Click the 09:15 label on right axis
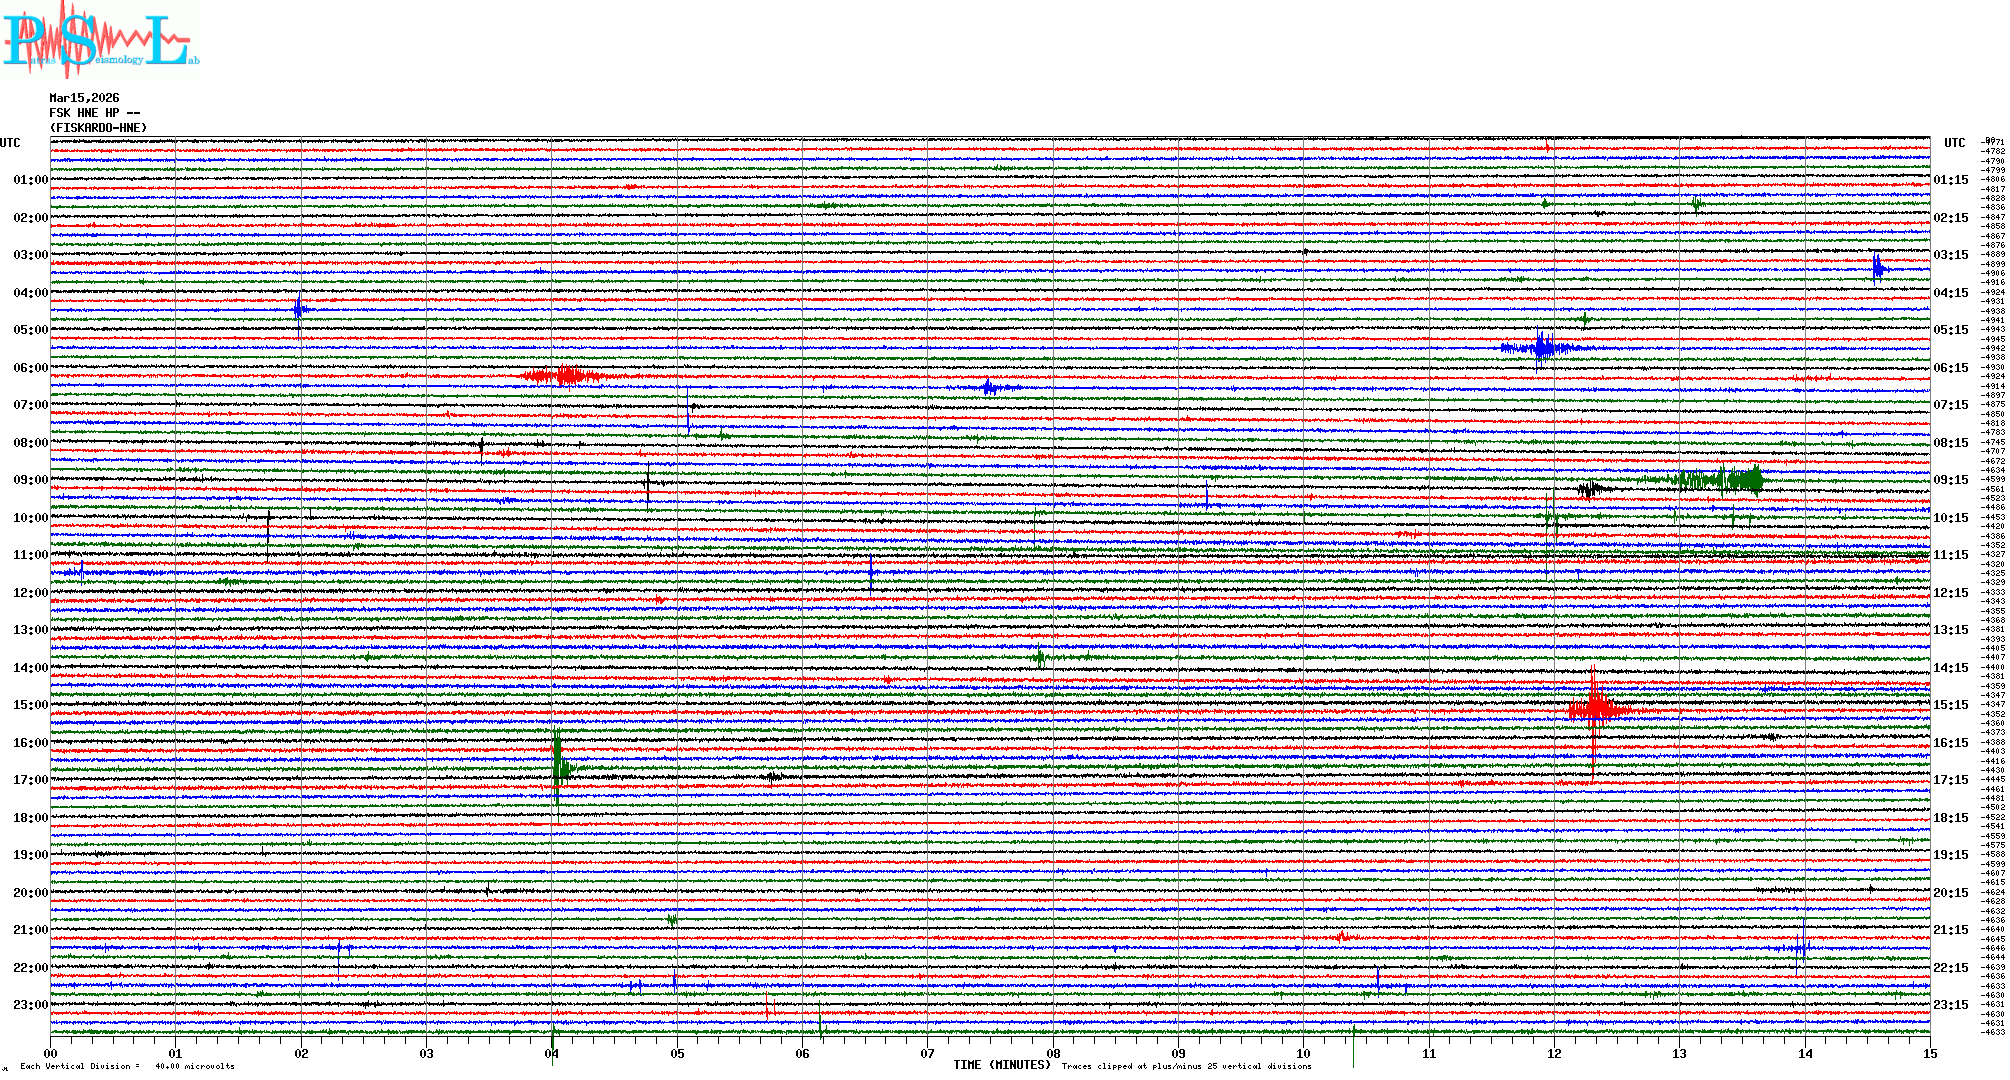The height and width of the screenshot is (1080, 2010). pyautogui.click(x=1950, y=480)
